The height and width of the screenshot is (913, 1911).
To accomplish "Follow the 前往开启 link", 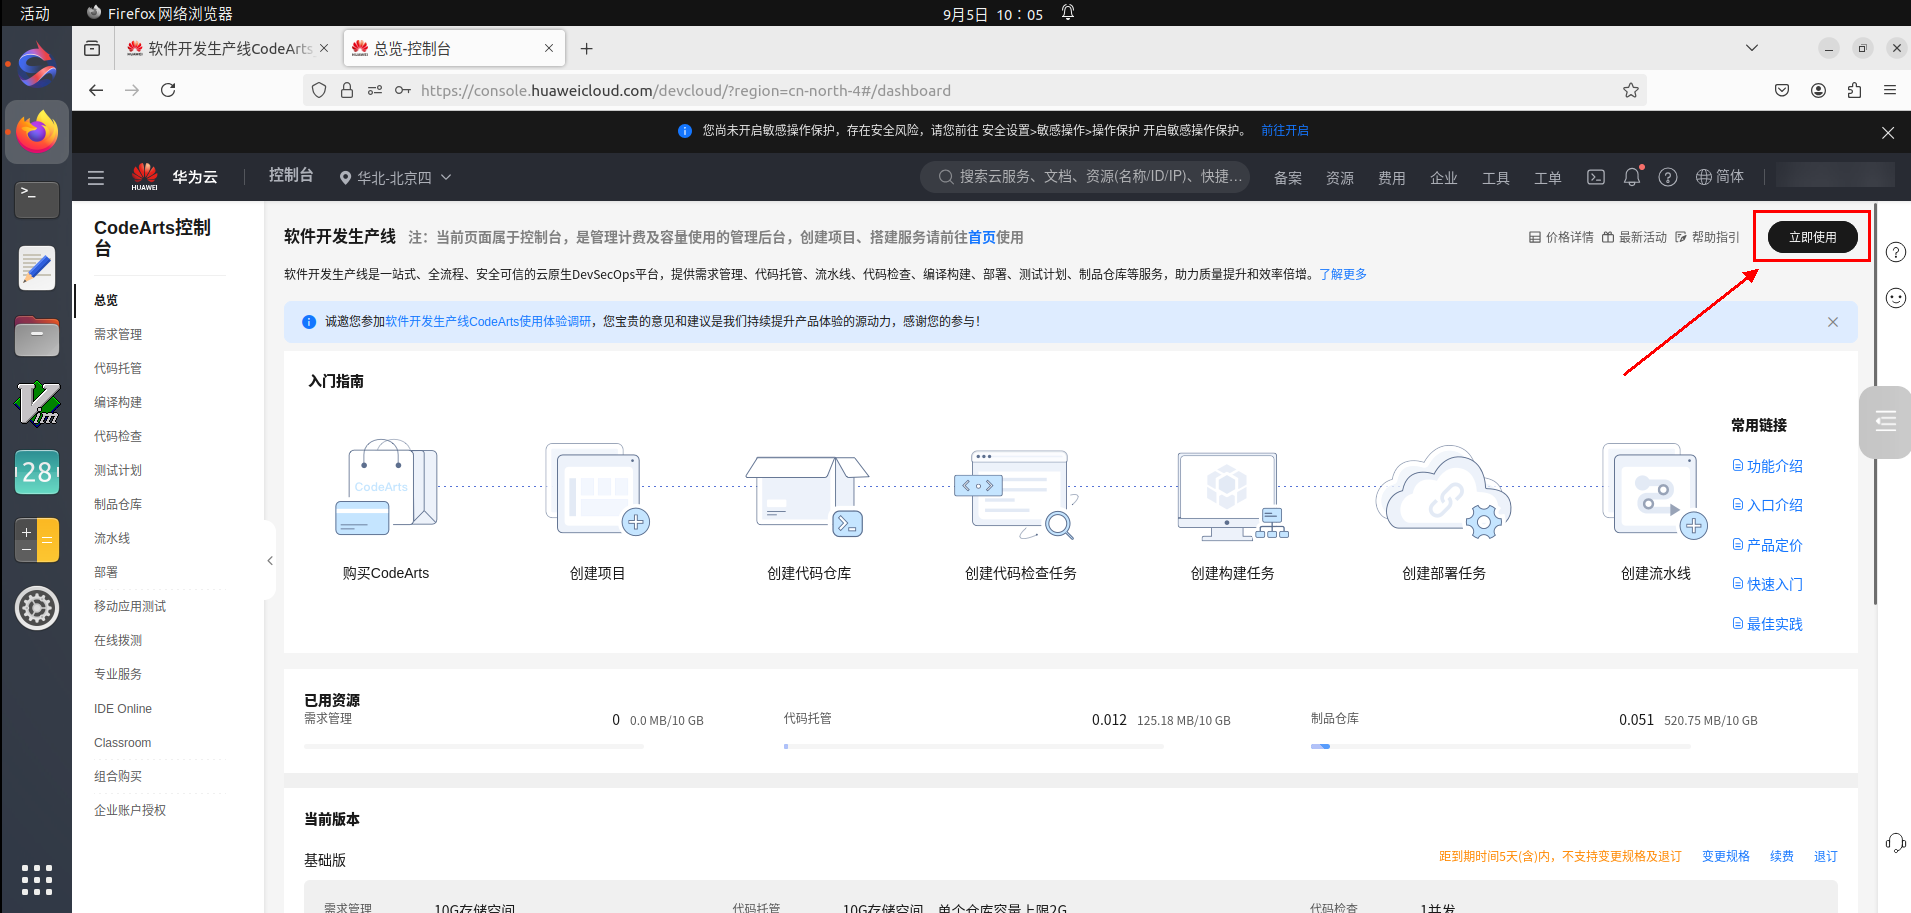I will (1285, 130).
